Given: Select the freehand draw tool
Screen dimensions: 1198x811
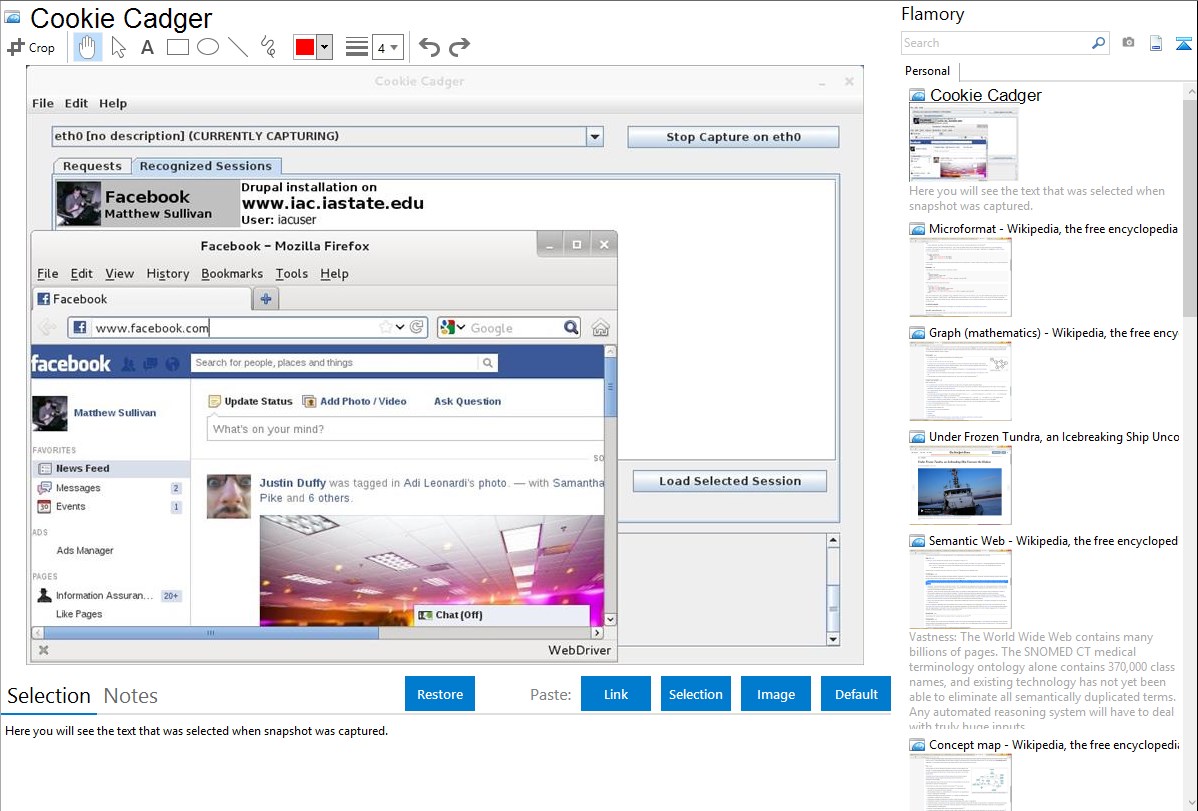Looking at the screenshot, I should [x=268, y=47].
